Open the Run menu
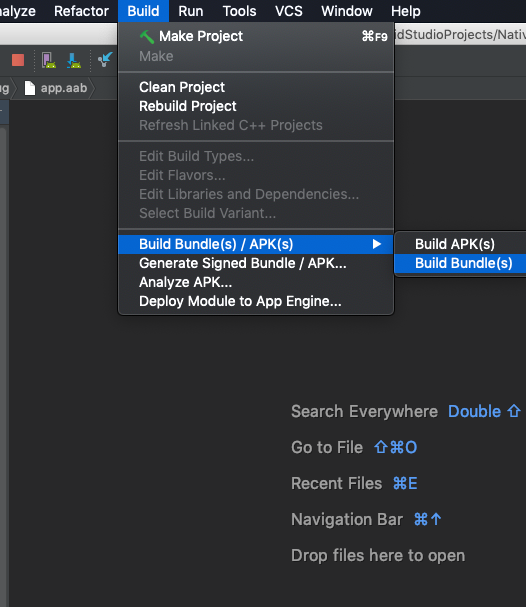Screen dimensions: 526x607 click(191, 11)
